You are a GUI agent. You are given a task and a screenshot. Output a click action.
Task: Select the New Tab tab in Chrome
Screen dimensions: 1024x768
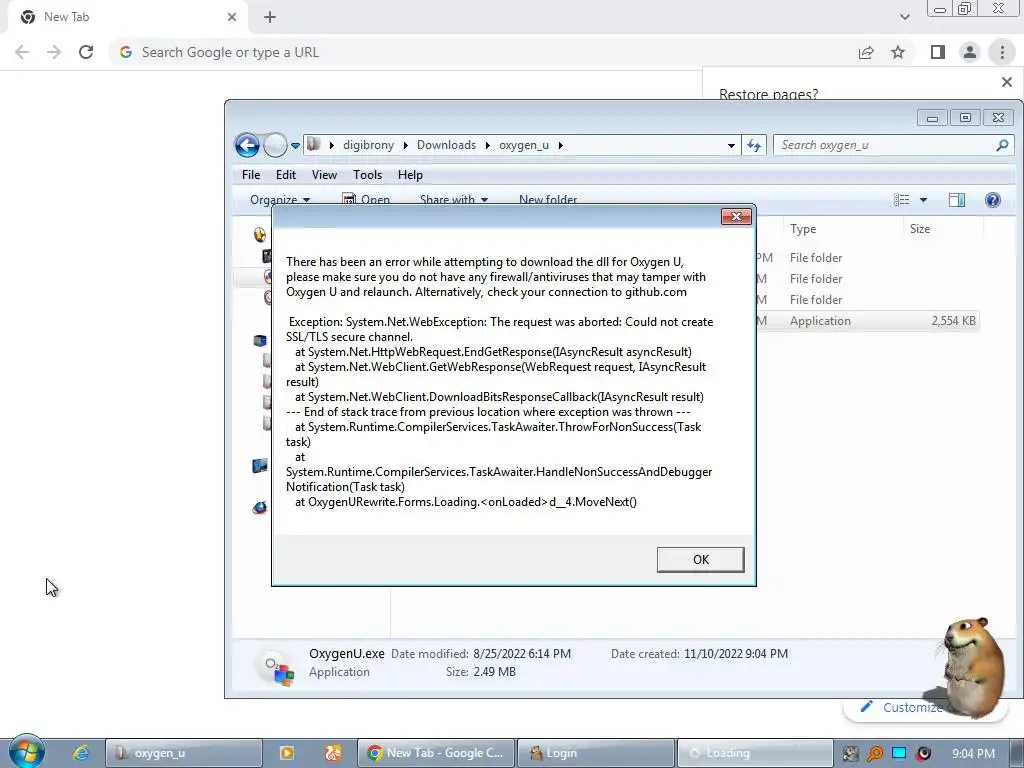coord(127,17)
